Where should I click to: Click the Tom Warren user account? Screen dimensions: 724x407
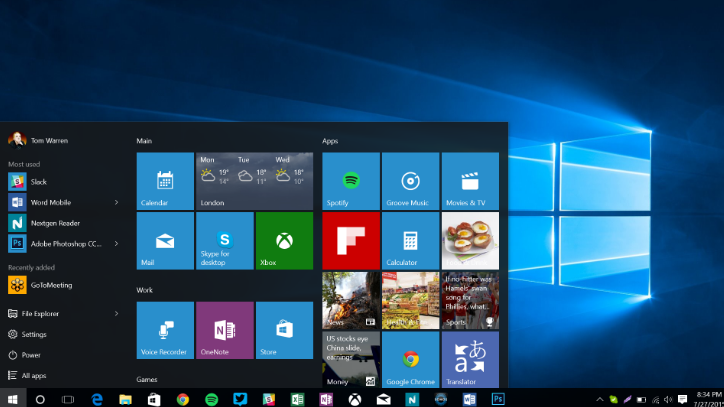pos(38,140)
